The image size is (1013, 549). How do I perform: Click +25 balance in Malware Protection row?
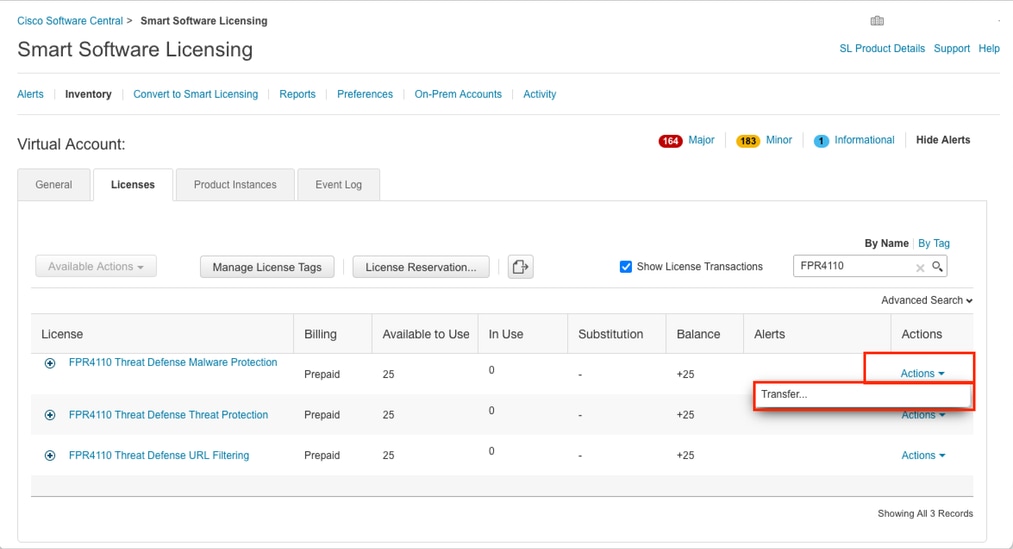(x=685, y=374)
